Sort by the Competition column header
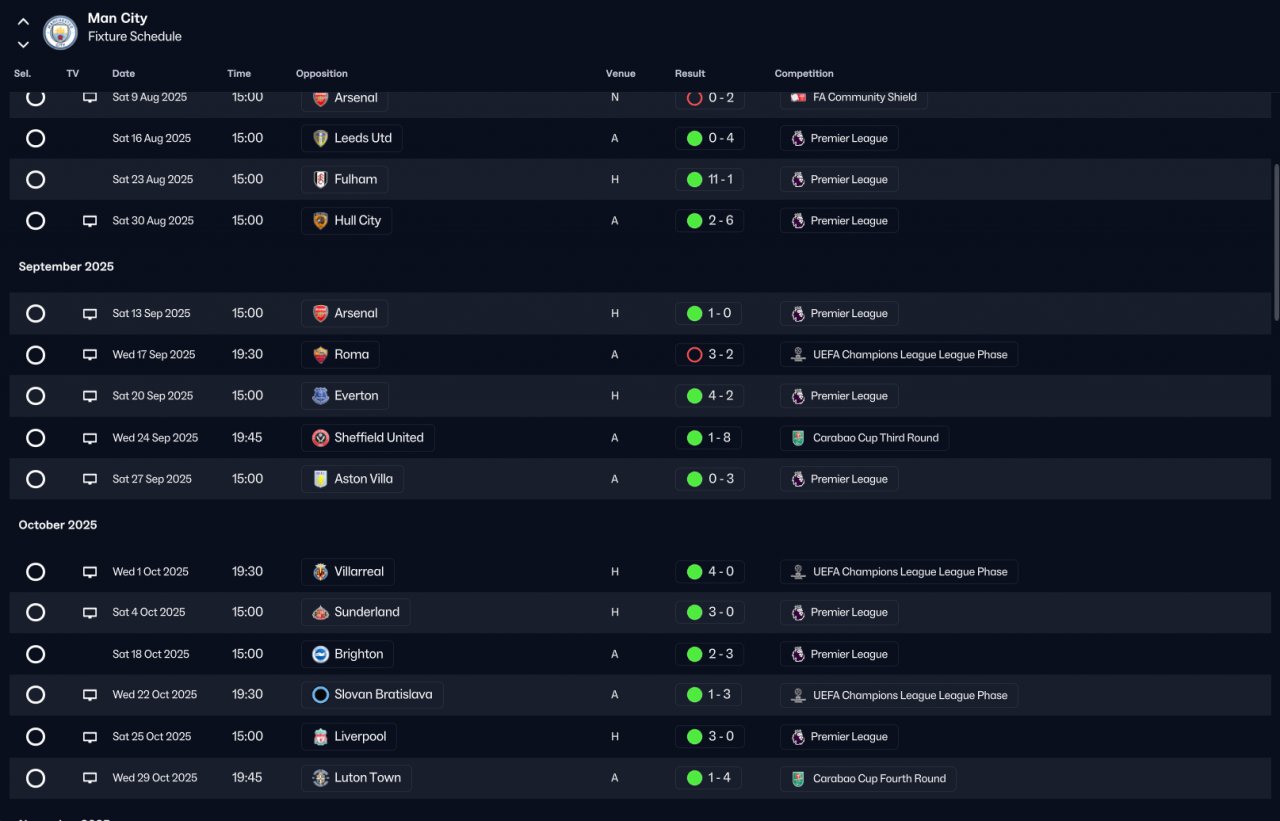Image resolution: width=1280 pixels, height=821 pixels. pos(804,74)
